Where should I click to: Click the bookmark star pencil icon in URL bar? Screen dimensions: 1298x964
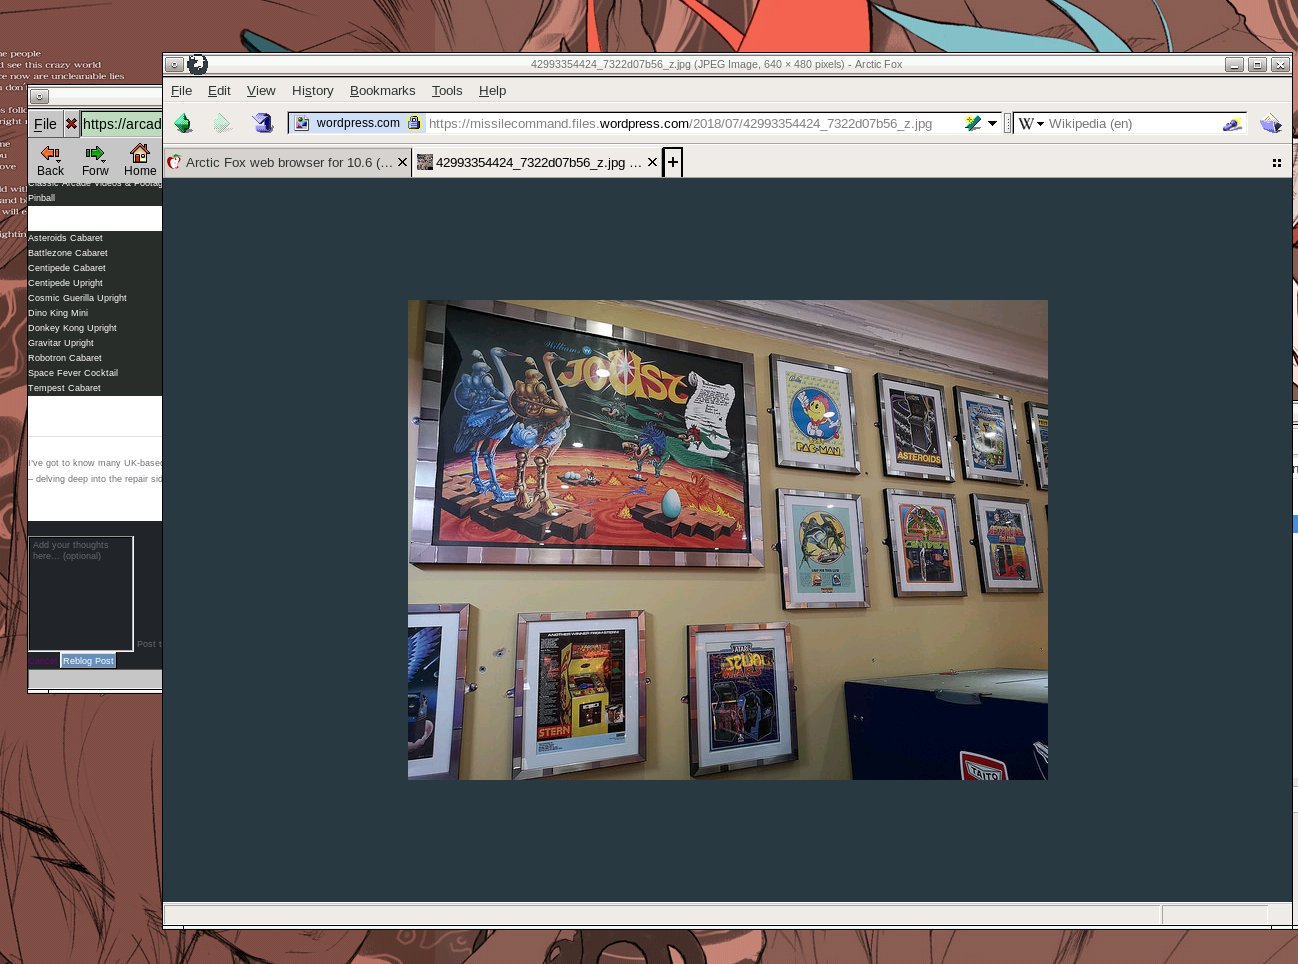click(x=972, y=123)
